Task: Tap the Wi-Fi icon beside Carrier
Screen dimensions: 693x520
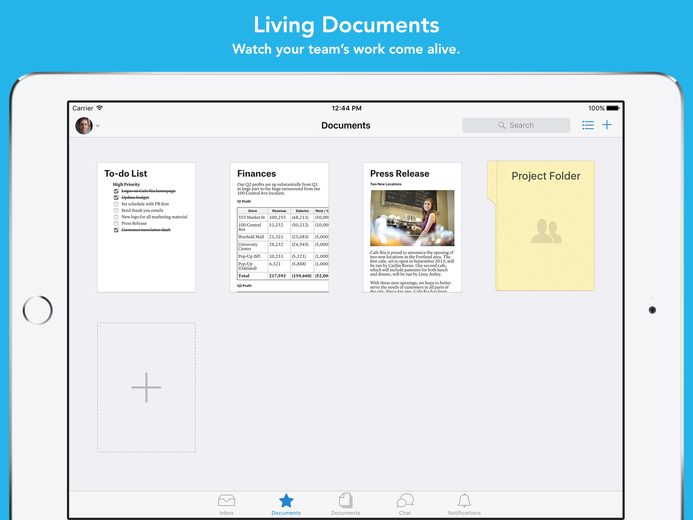Action: tap(100, 108)
